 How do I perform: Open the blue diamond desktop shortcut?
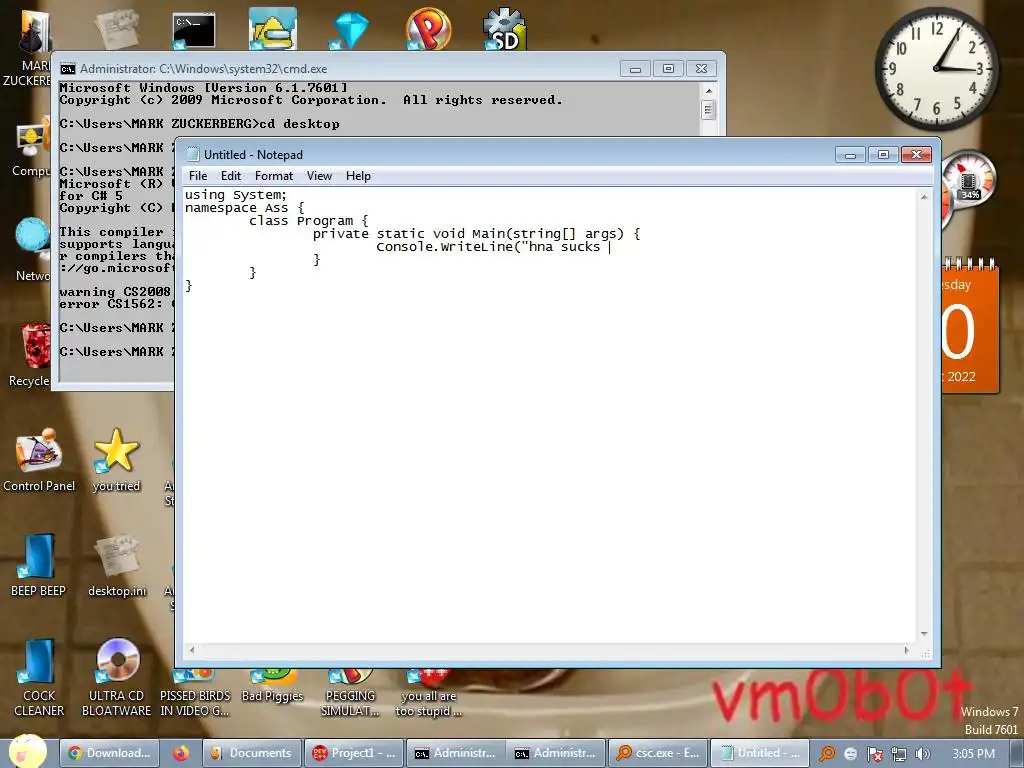point(350,30)
